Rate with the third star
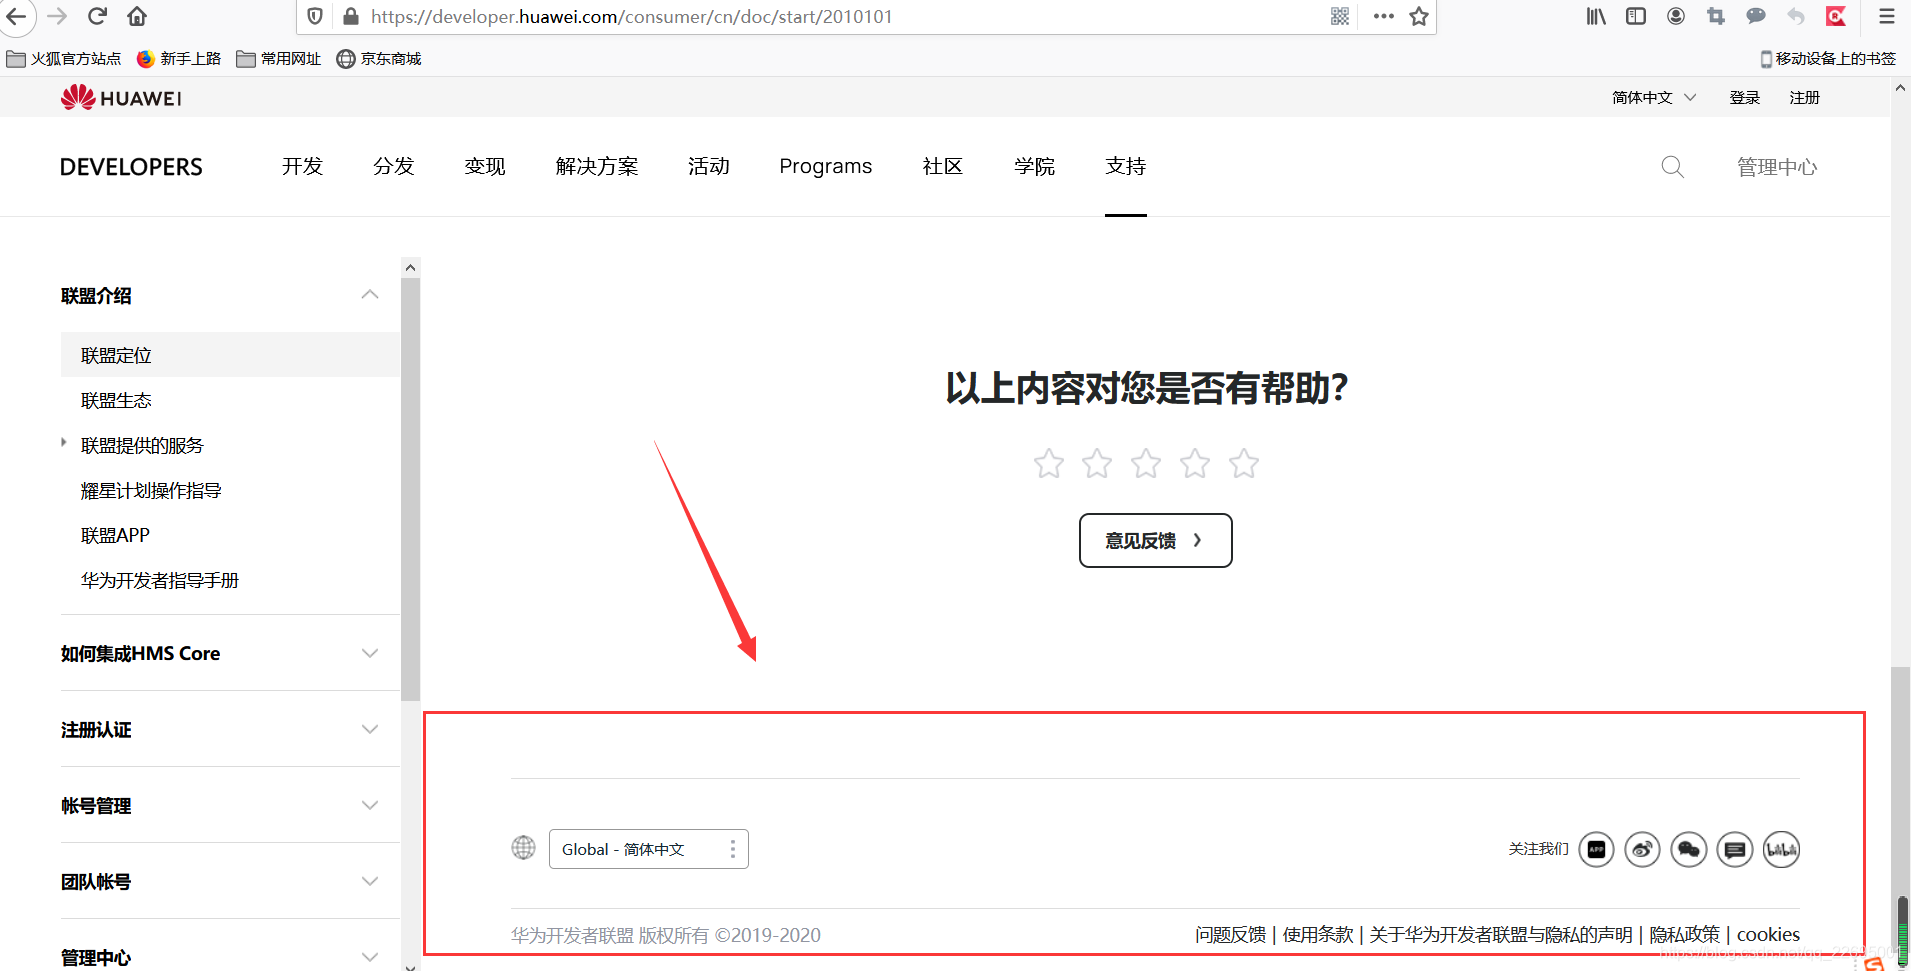 tap(1146, 463)
